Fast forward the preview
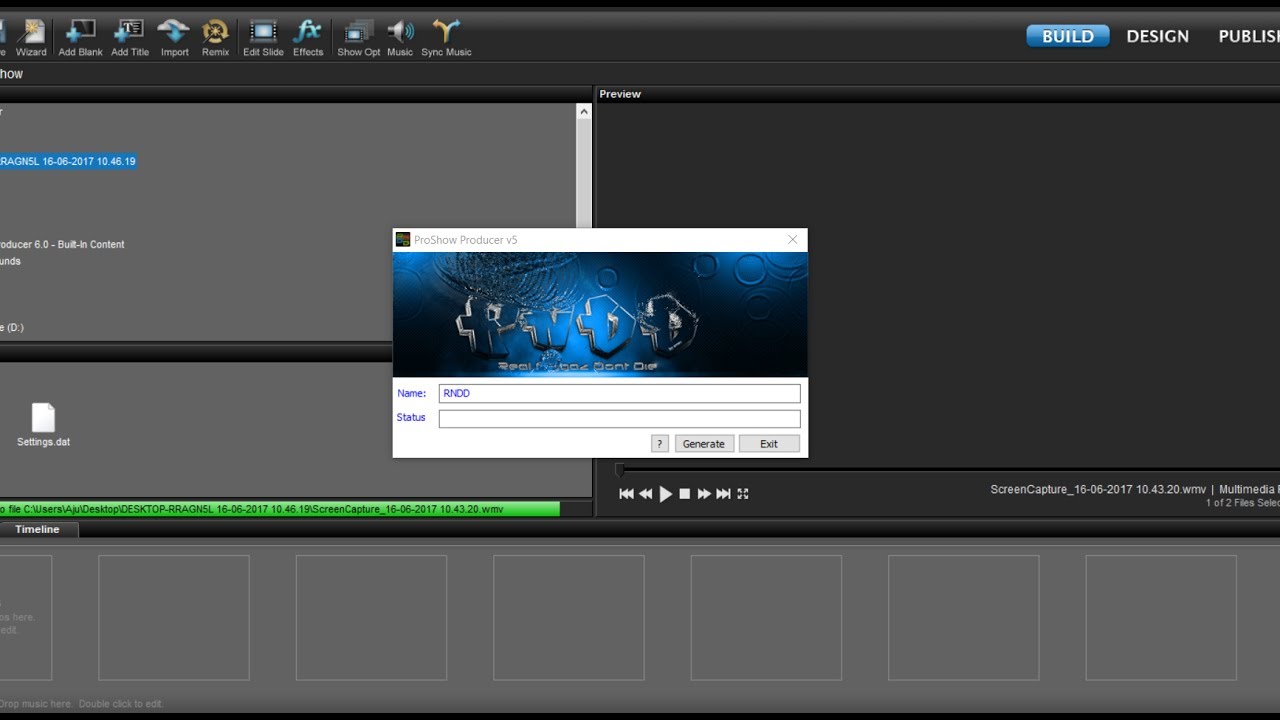Viewport: 1280px width, 720px height. 704,494
